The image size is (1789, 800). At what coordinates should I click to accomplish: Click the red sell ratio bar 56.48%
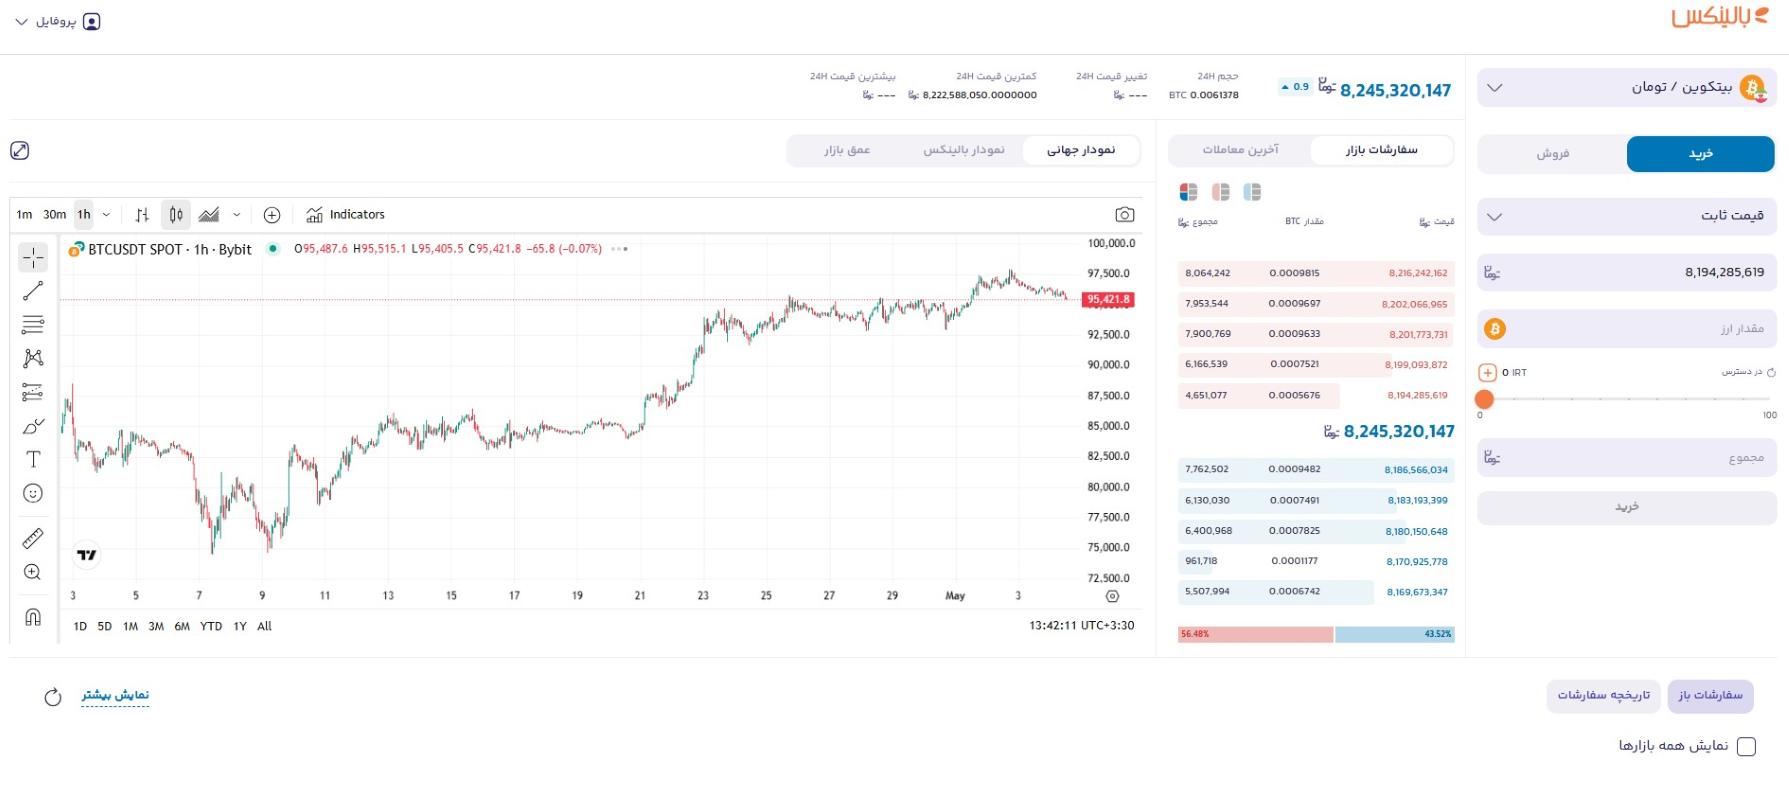[x=1255, y=635]
